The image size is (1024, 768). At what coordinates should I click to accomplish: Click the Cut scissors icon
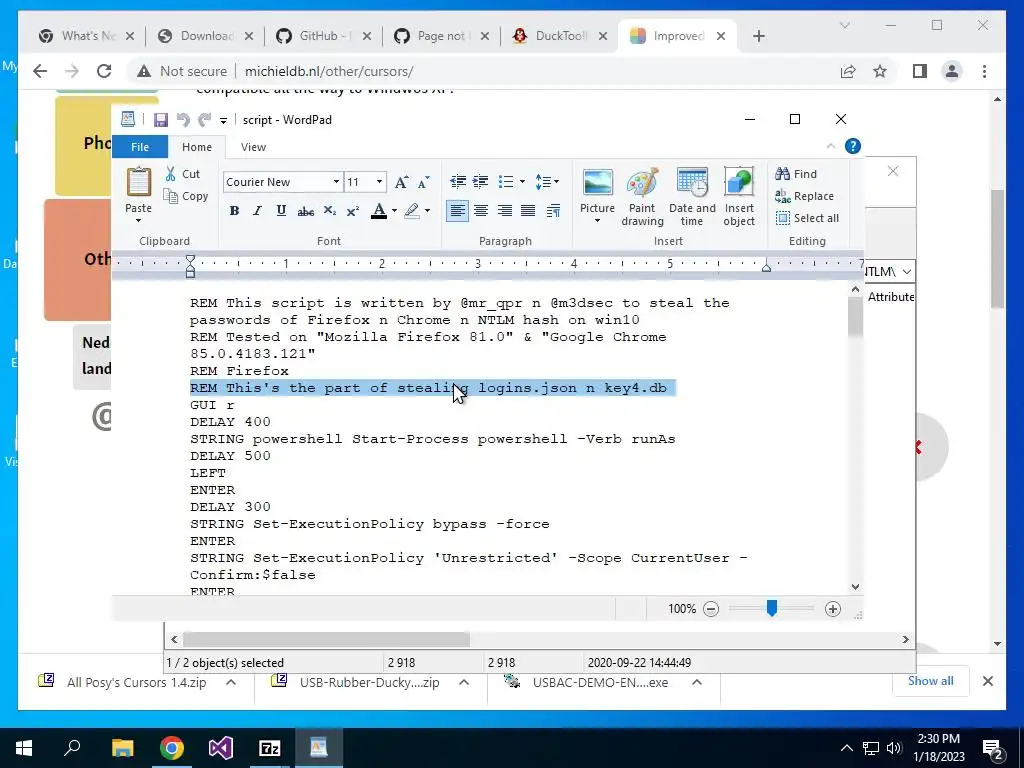[170, 174]
